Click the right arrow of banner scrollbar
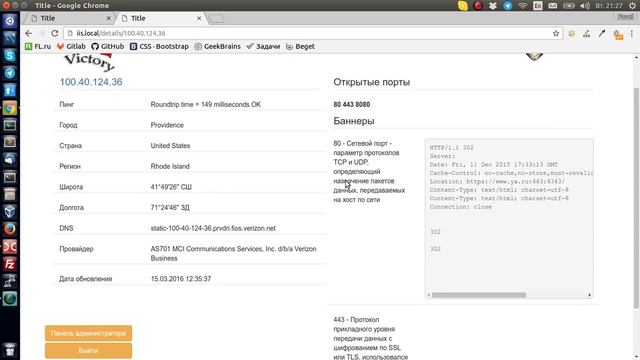The height and width of the screenshot is (360, 640). (x=589, y=295)
